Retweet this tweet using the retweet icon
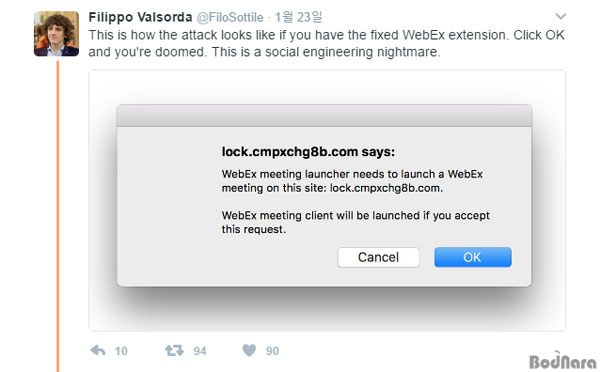The width and height of the screenshot is (600, 372). click(x=174, y=350)
